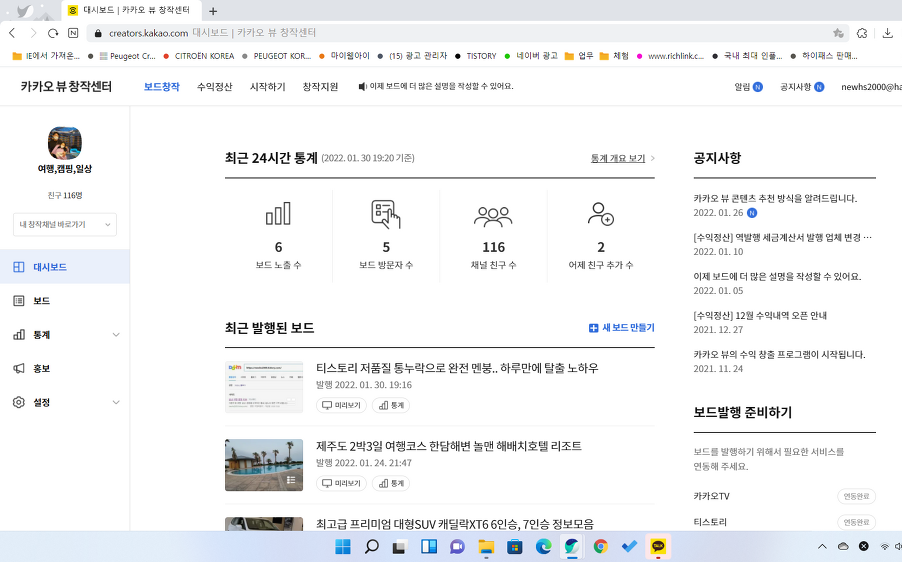Open the 티스토리 저품질 통누락 board title
The width and height of the screenshot is (902, 562).
[x=457, y=368]
